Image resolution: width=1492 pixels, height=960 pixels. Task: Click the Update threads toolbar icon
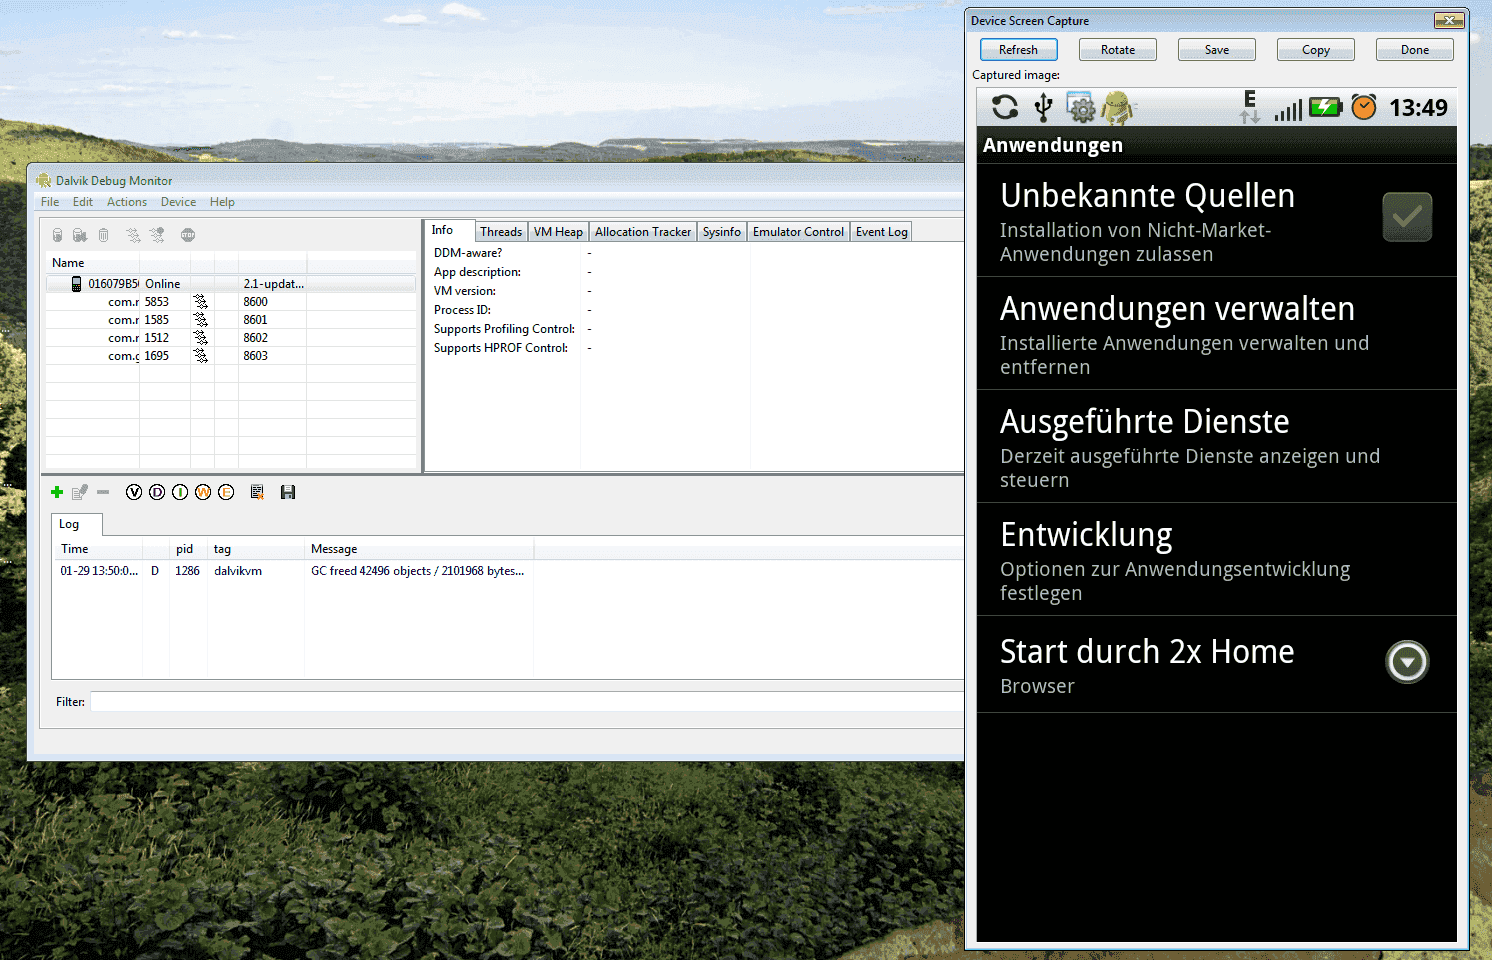[133, 235]
